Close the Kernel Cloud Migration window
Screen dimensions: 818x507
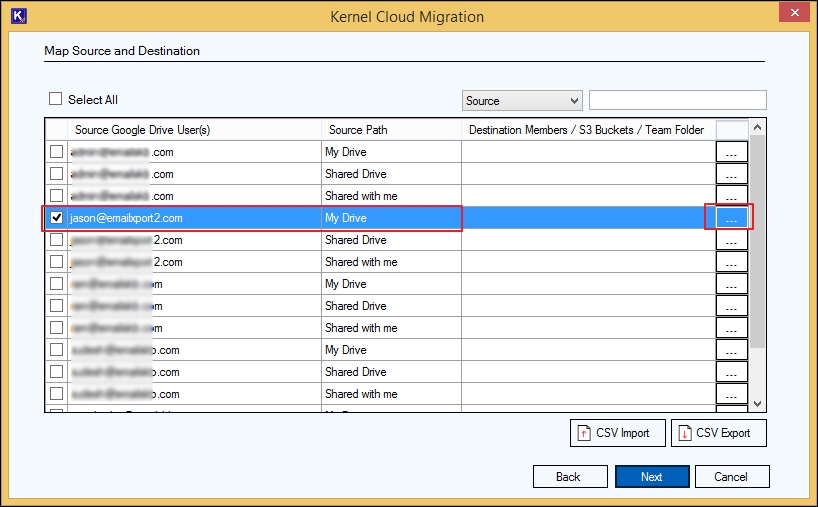click(794, 13)
